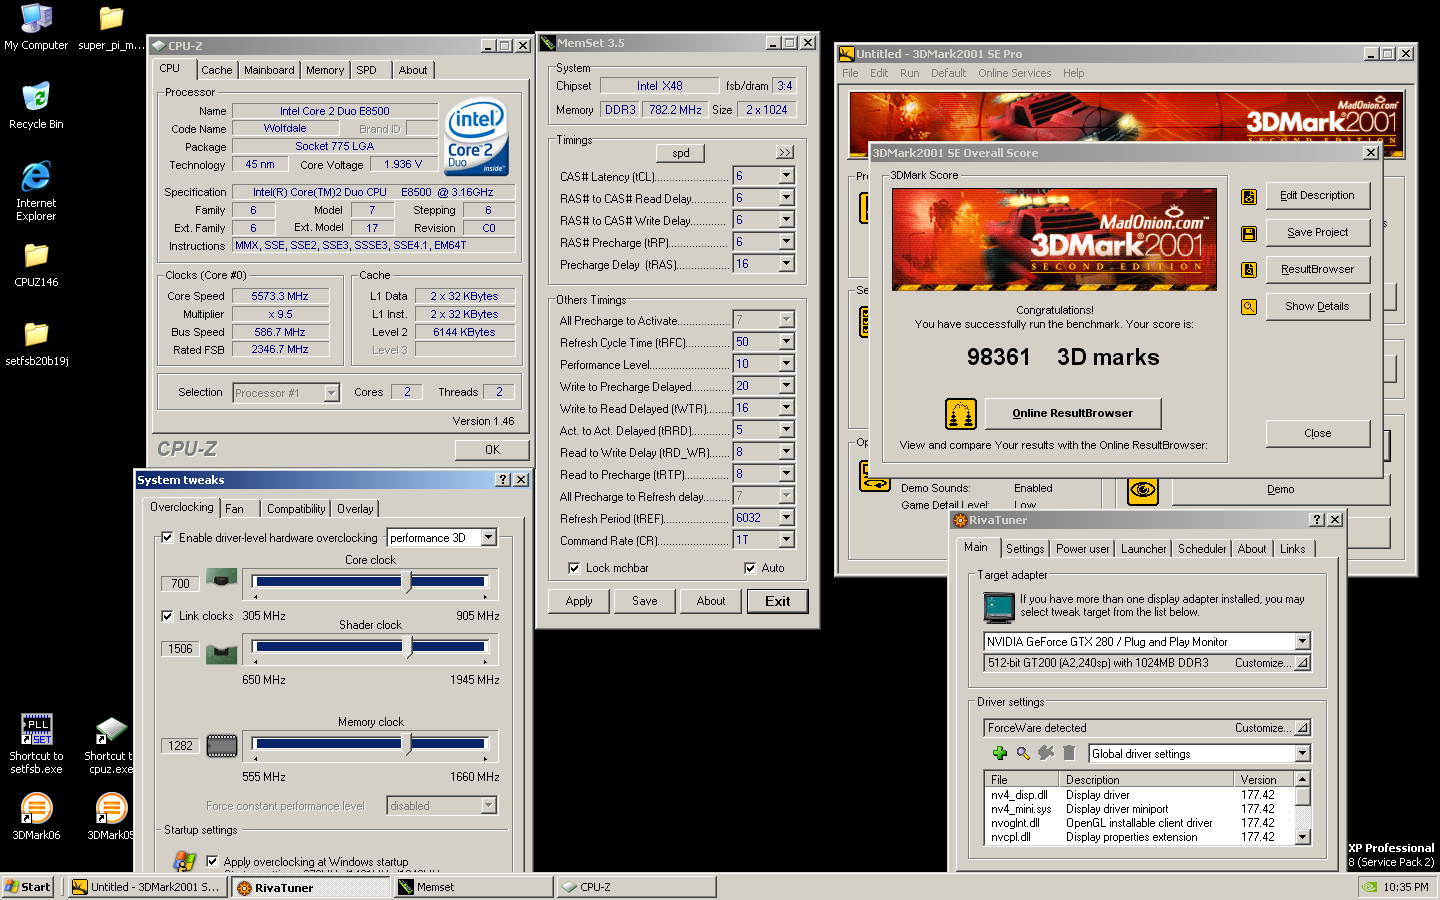Click the arrows button next to spd

click(x=785, y=153)
